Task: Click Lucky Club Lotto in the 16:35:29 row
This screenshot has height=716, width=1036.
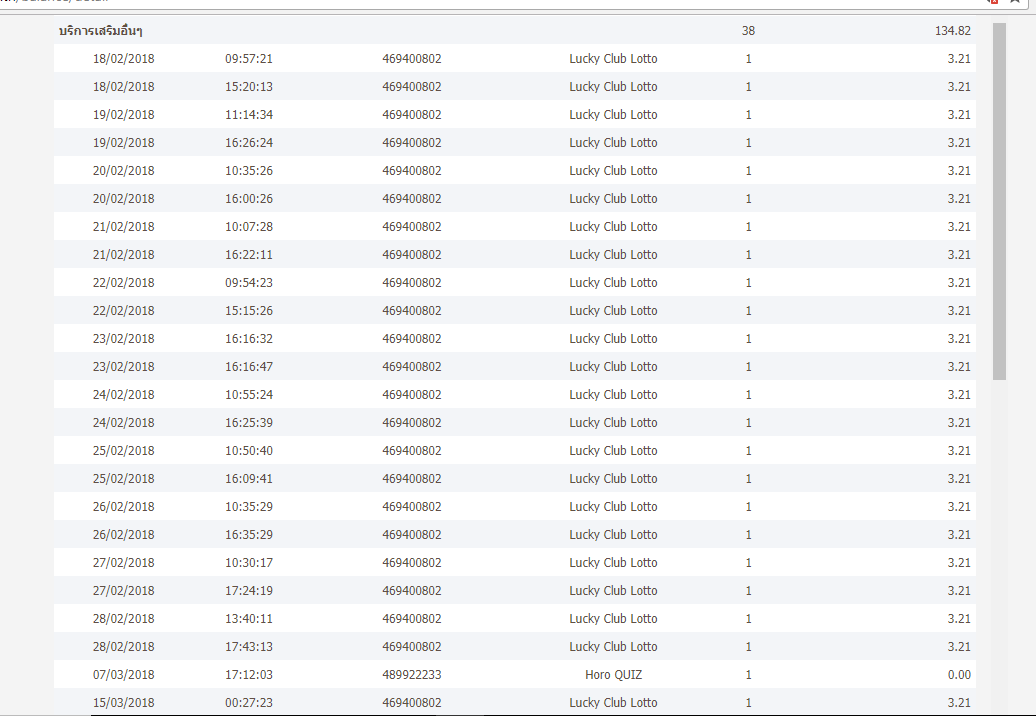Action: (x=613, y=535)
